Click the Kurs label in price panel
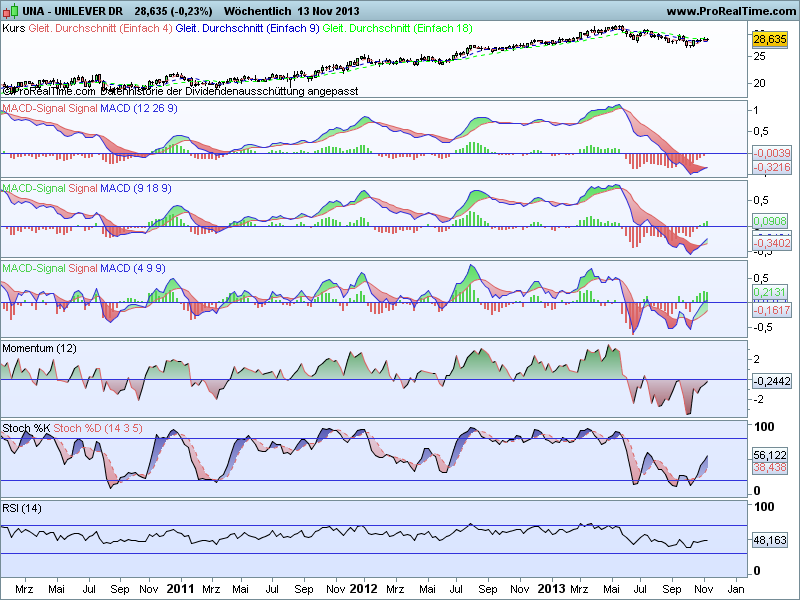 tap(14, 28)
